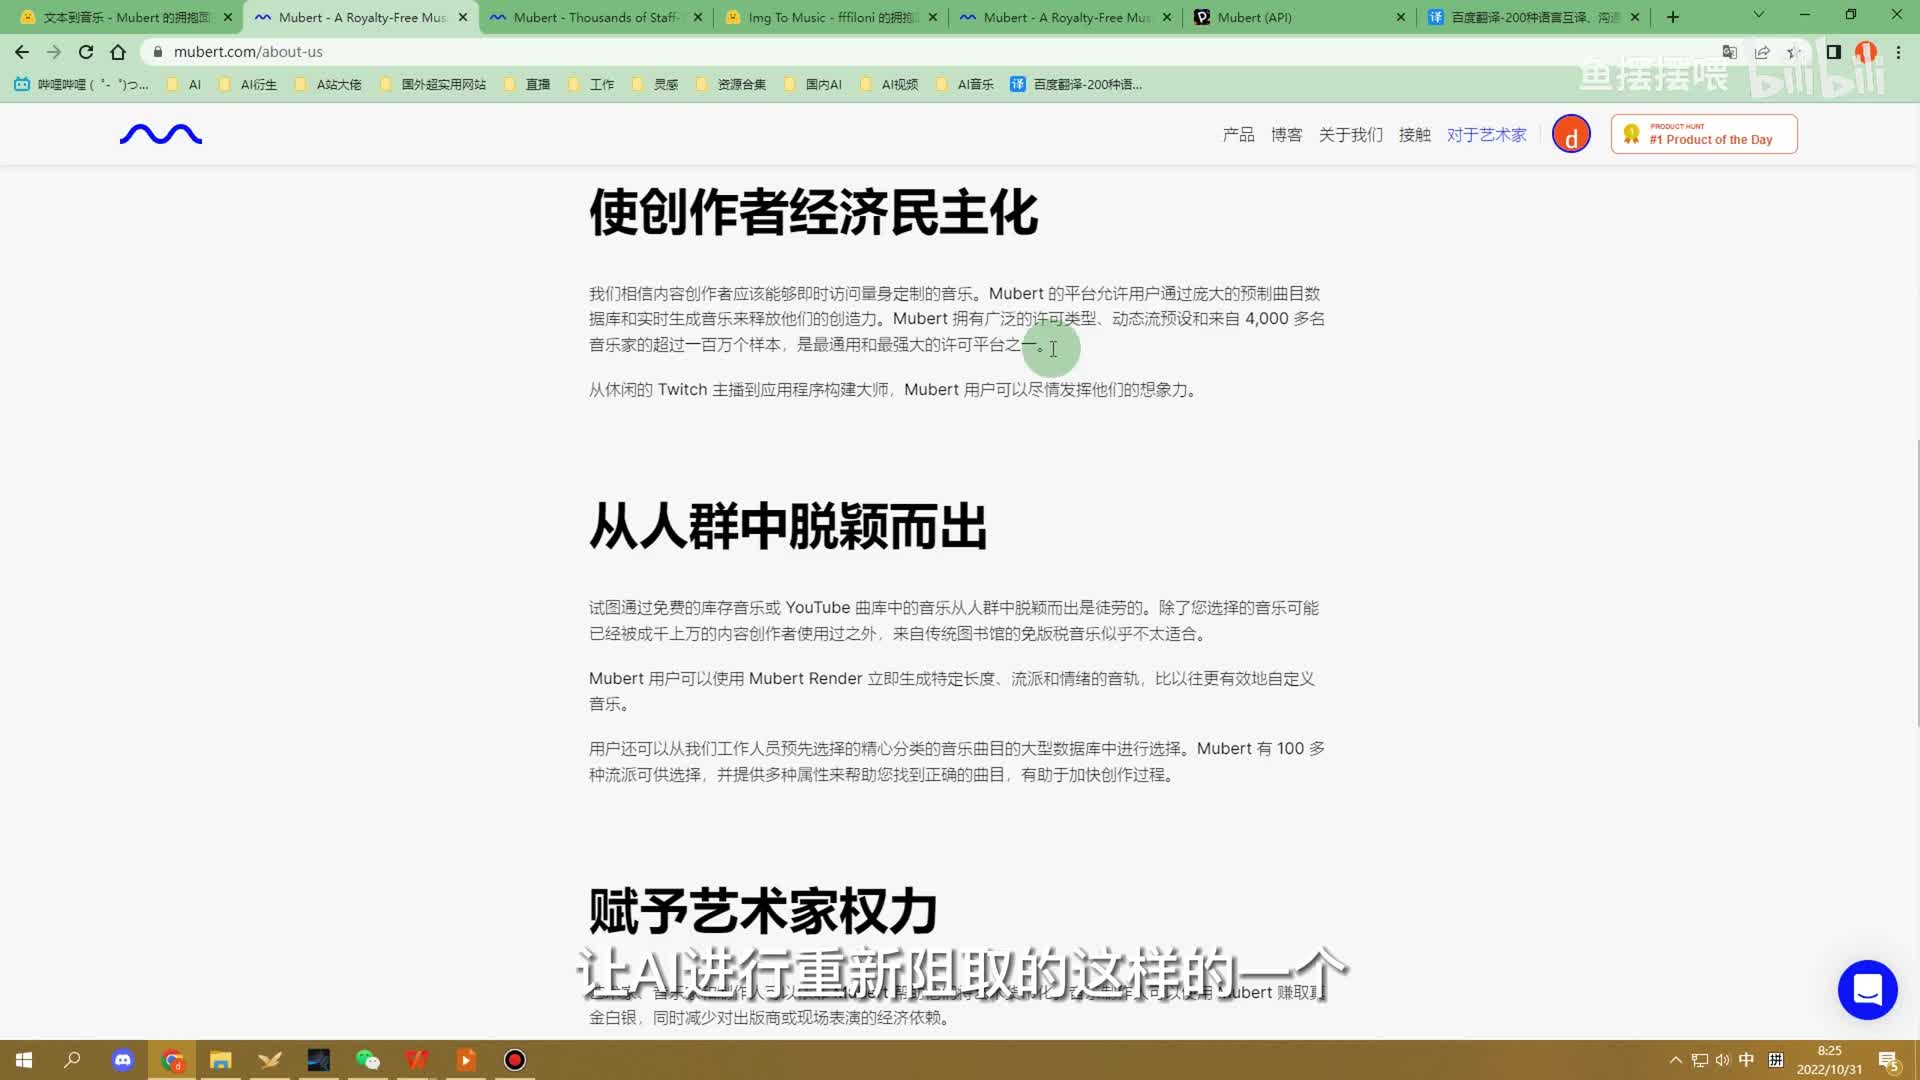Viewport: 1920px width, 1080px height.
Task: Click the Mubert wave logo
Action: click(160, 134)
